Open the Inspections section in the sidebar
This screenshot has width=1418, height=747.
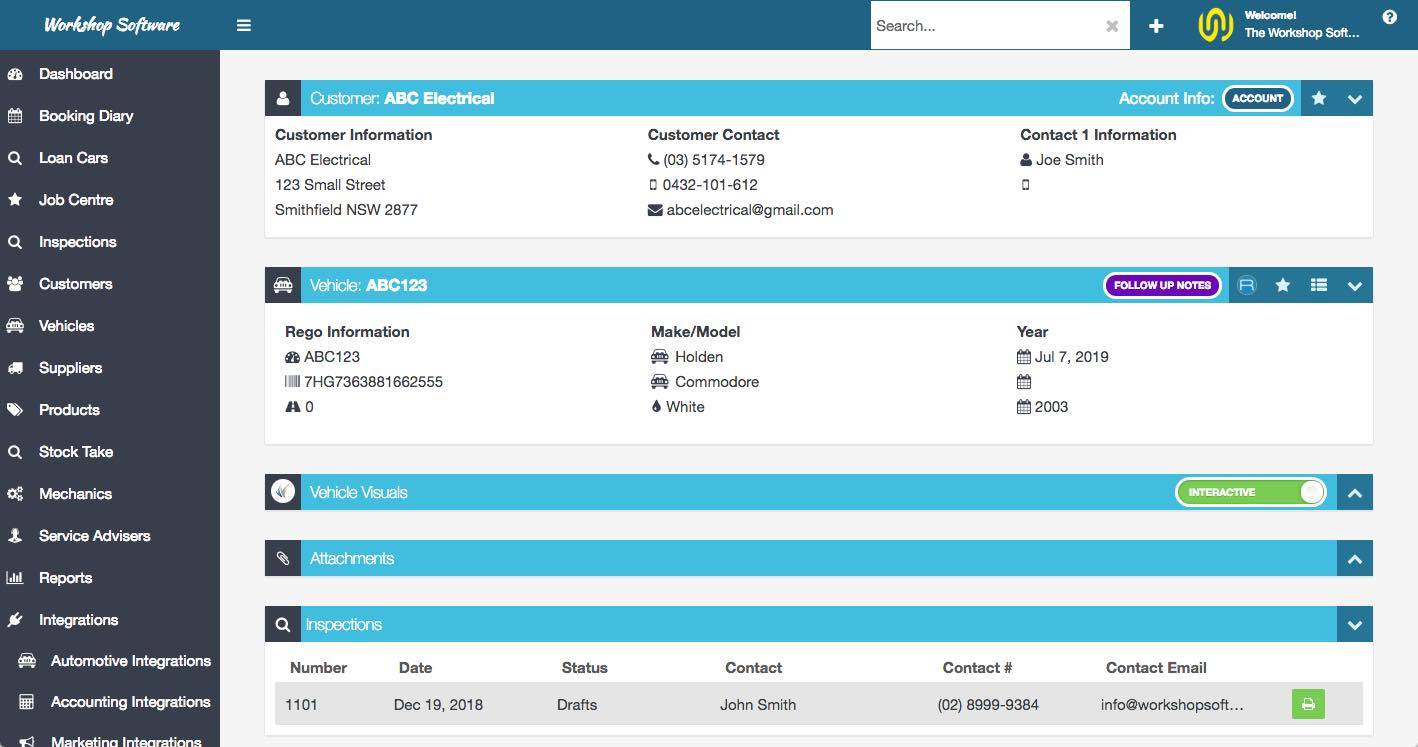77,241
